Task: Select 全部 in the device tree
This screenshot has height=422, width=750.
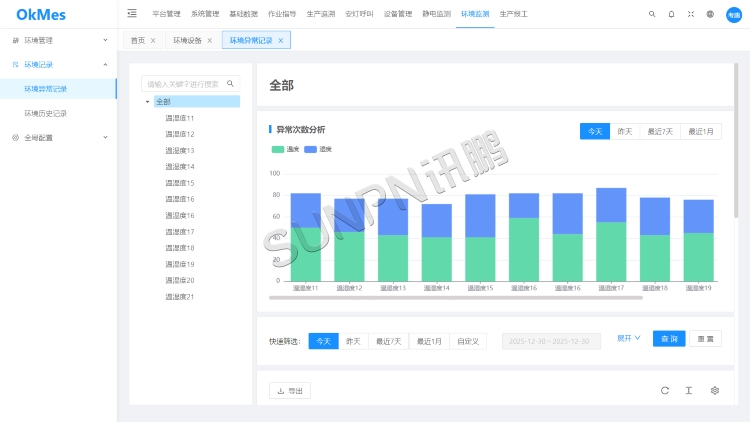Action: coord(197,101)
